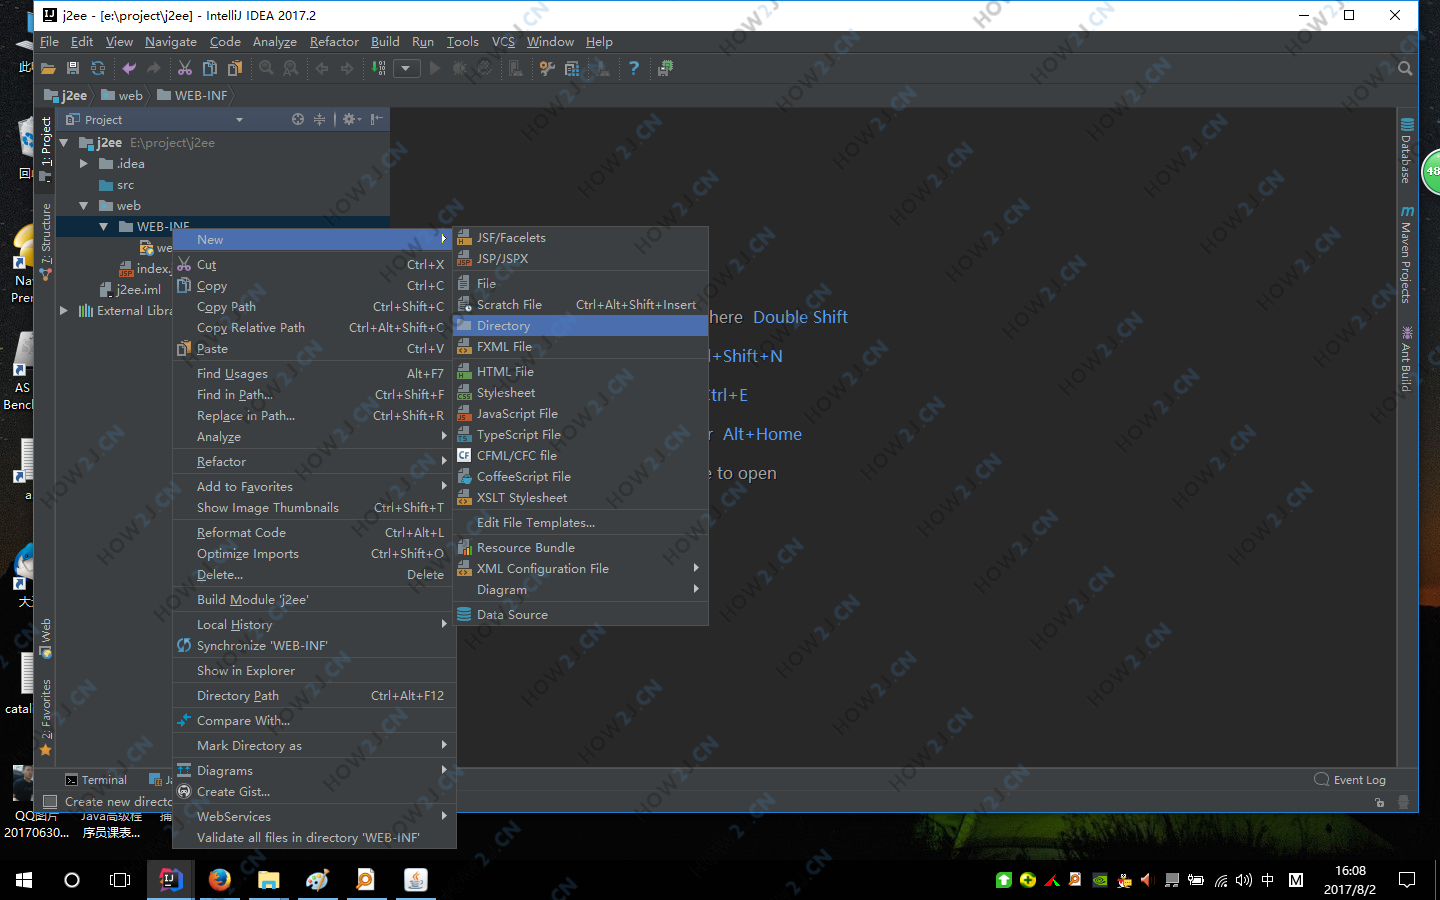Open the Project view type dropdown
1440x900 pixels.
(x=239, y=120)
